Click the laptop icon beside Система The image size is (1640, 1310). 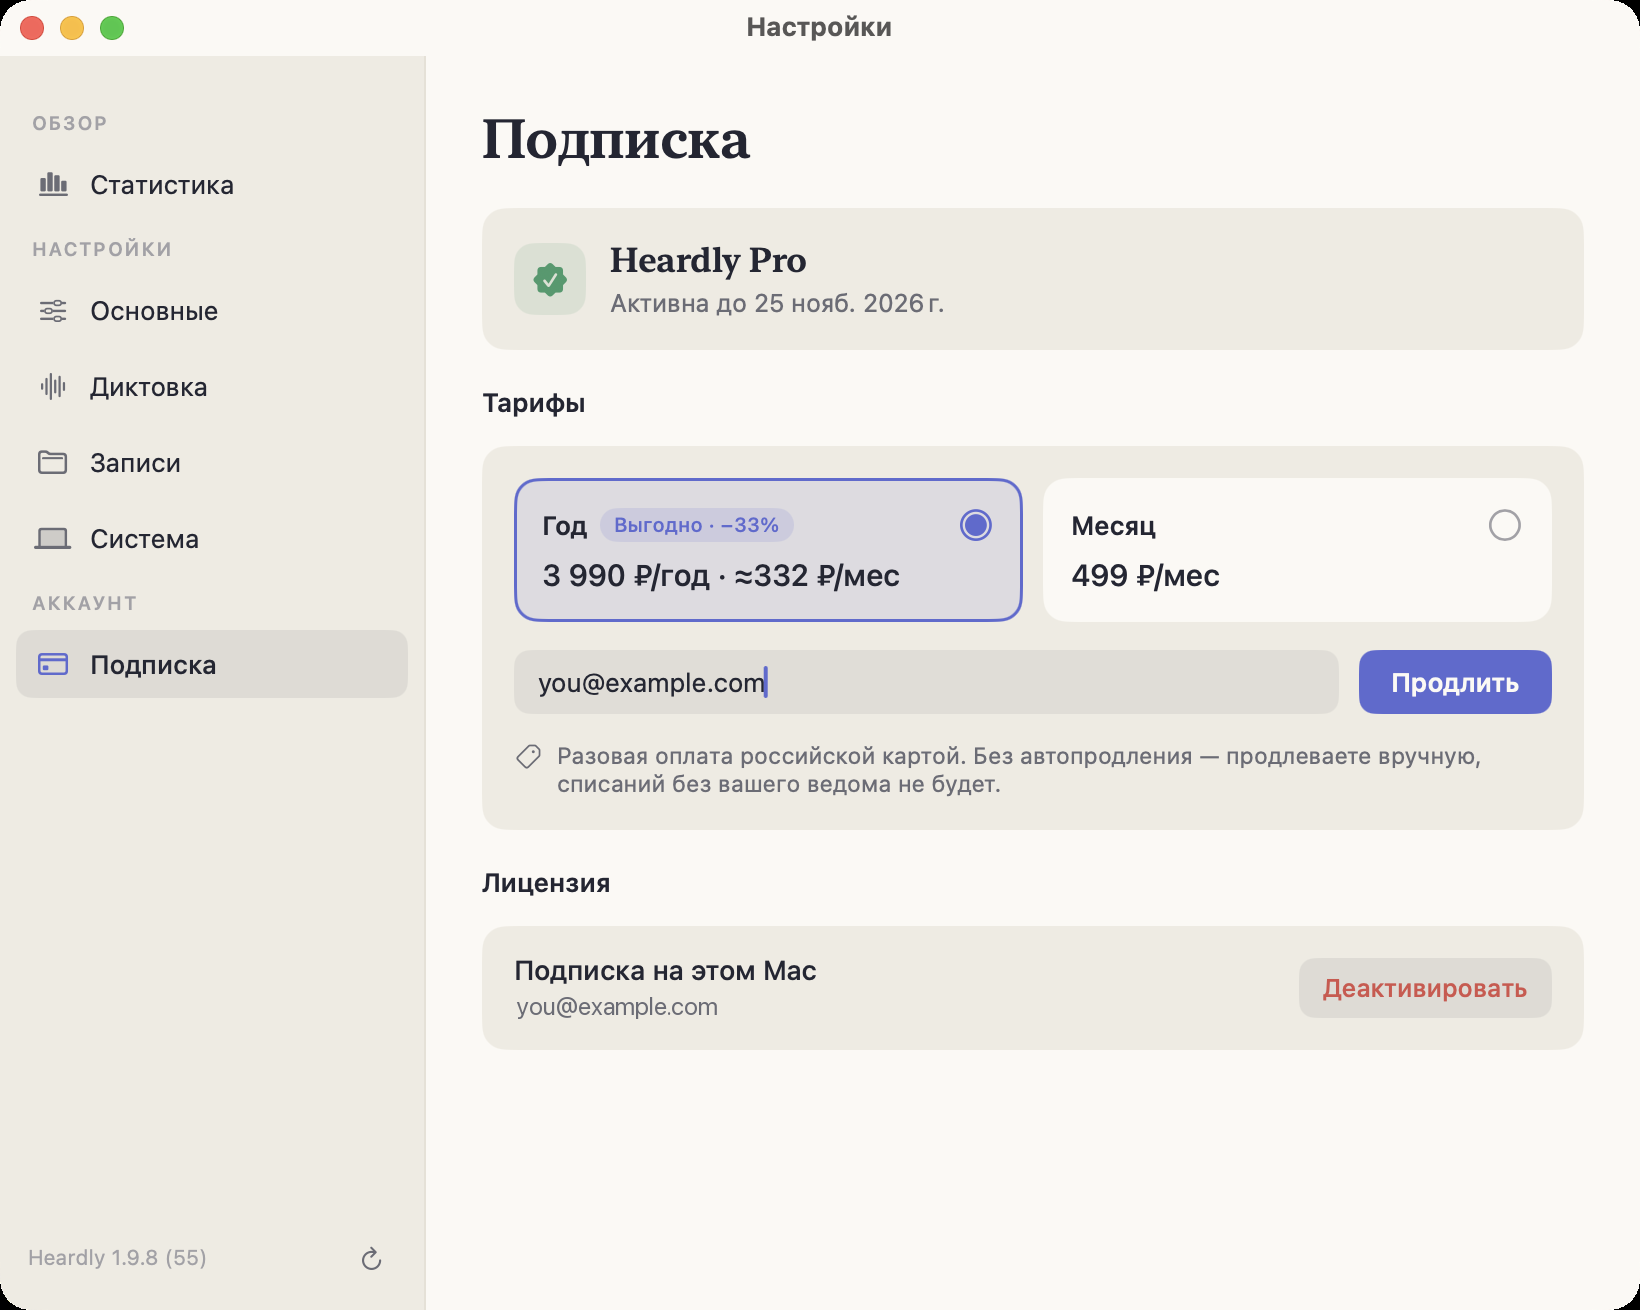click(x=53, y=539)
